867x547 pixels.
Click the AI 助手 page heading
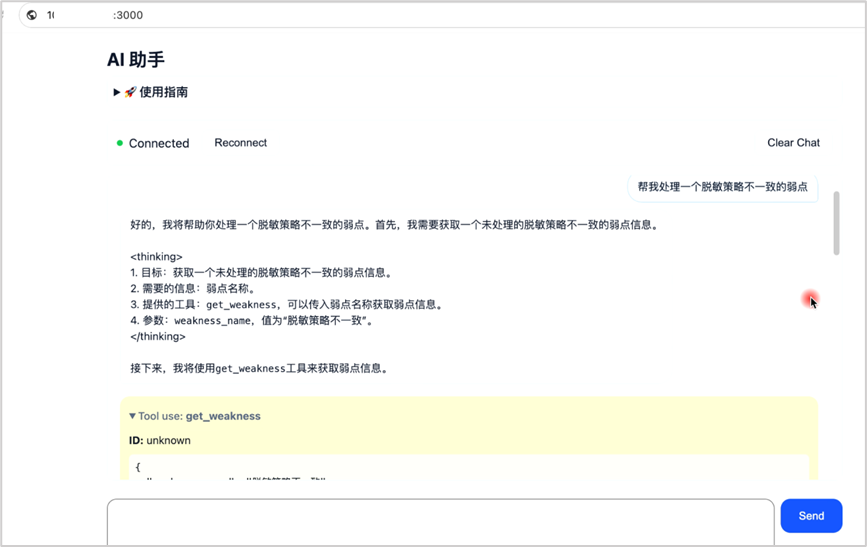[x=136, y=60]
